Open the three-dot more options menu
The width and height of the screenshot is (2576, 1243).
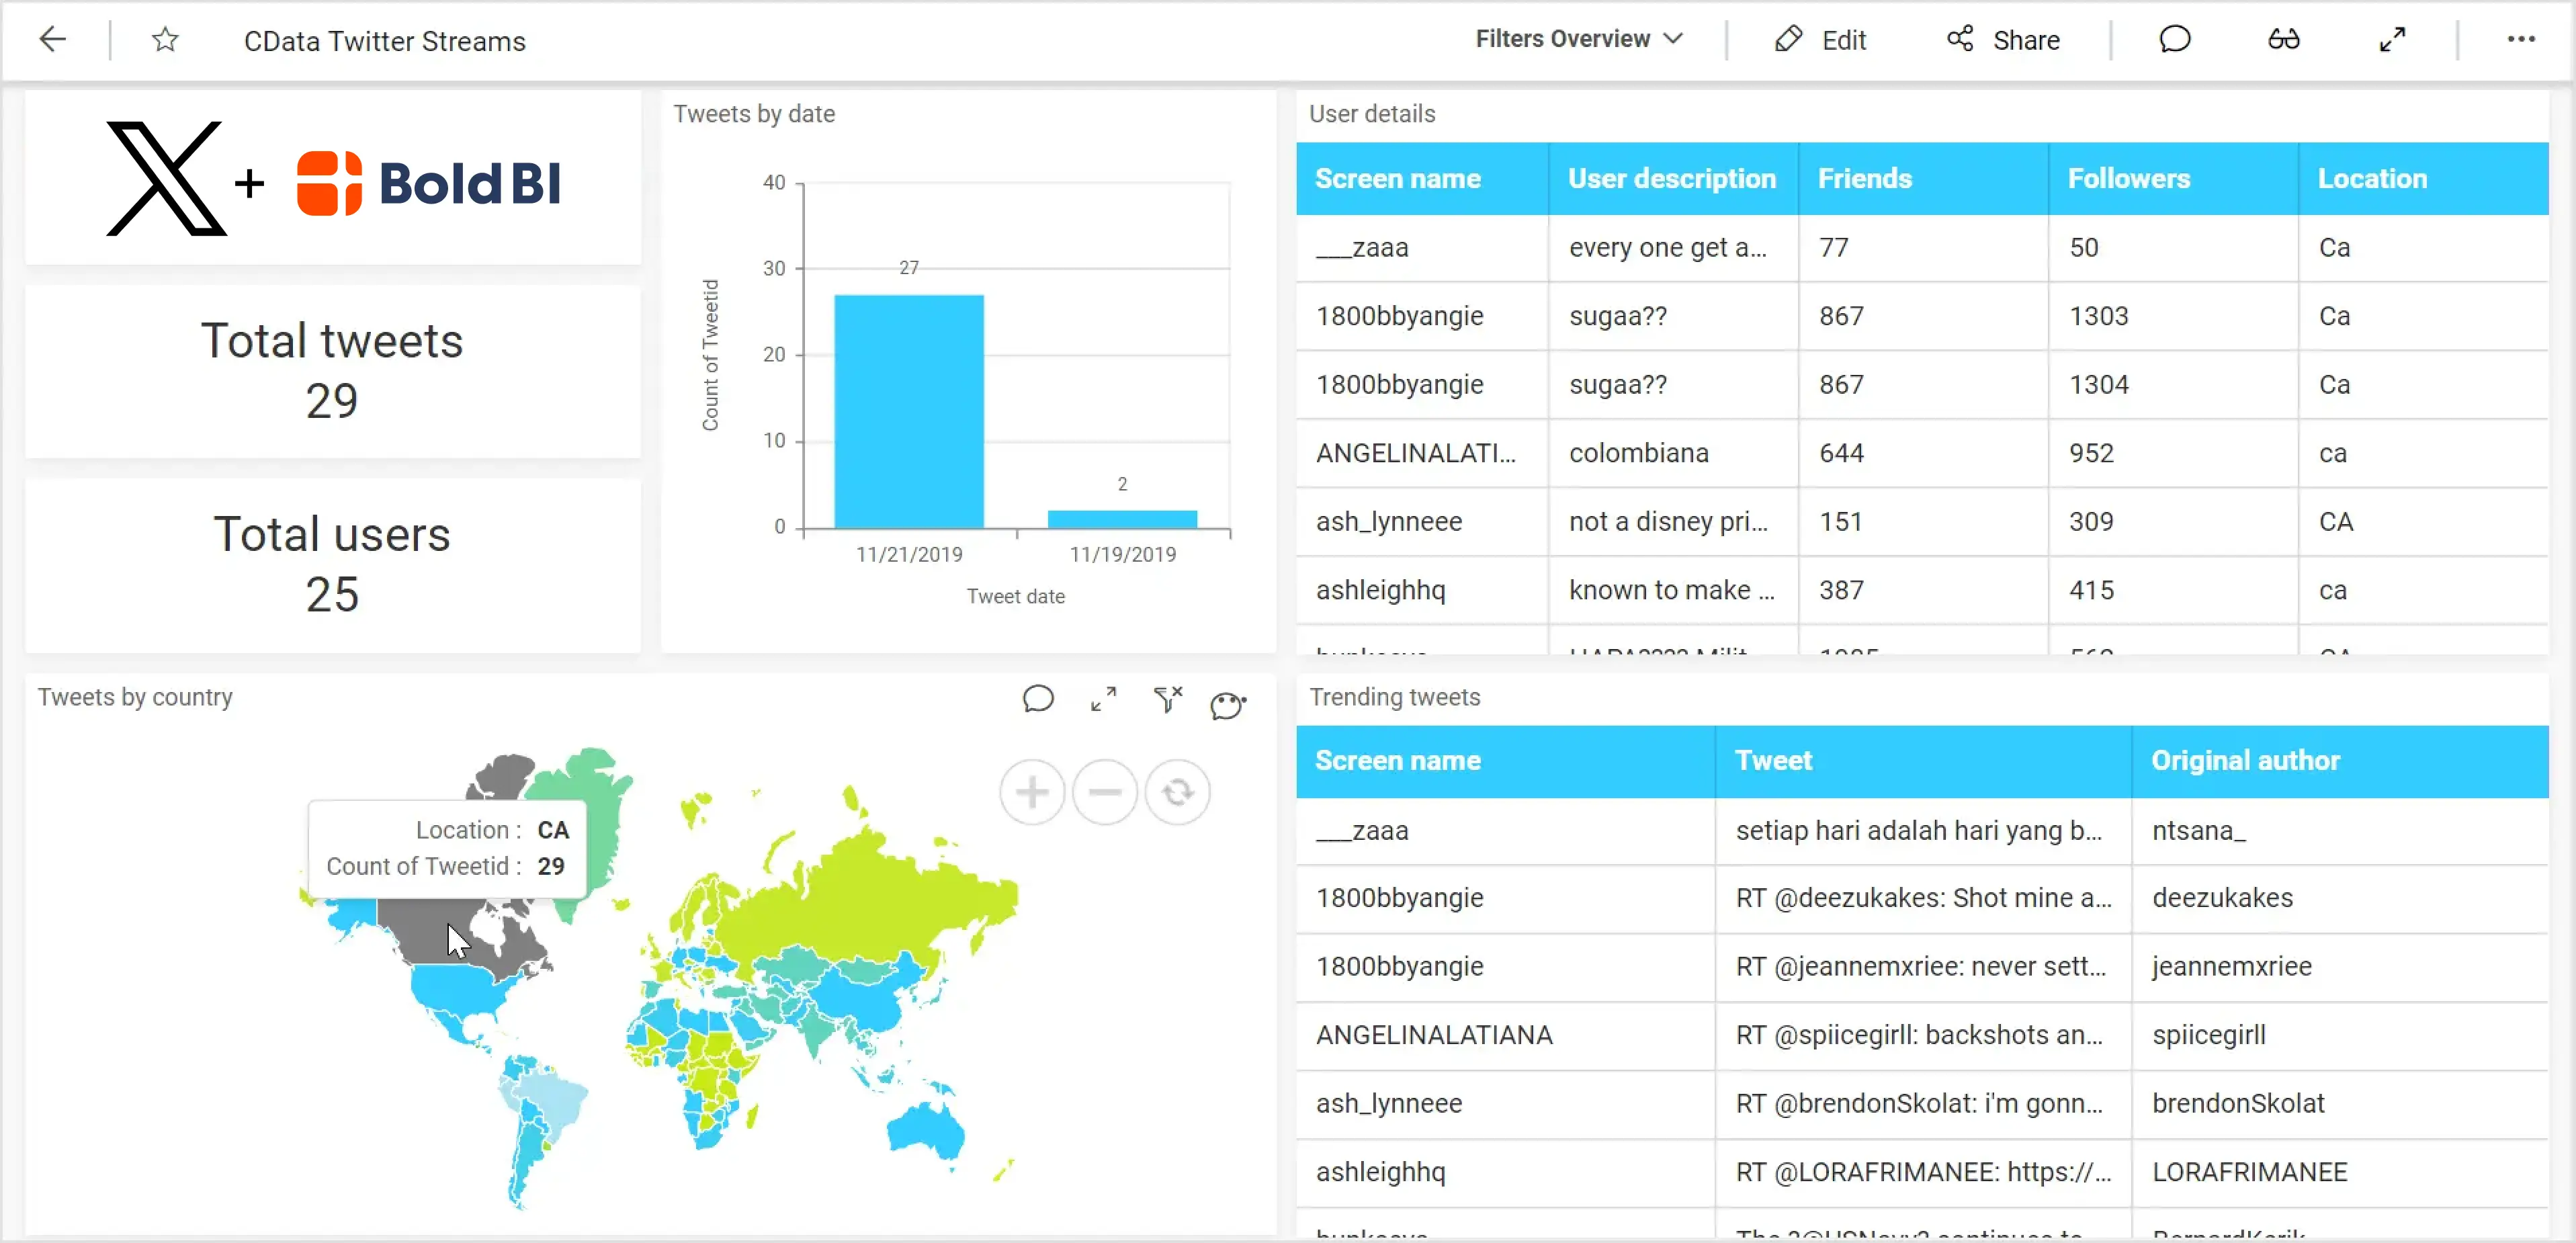click(x=2520, y=40)
